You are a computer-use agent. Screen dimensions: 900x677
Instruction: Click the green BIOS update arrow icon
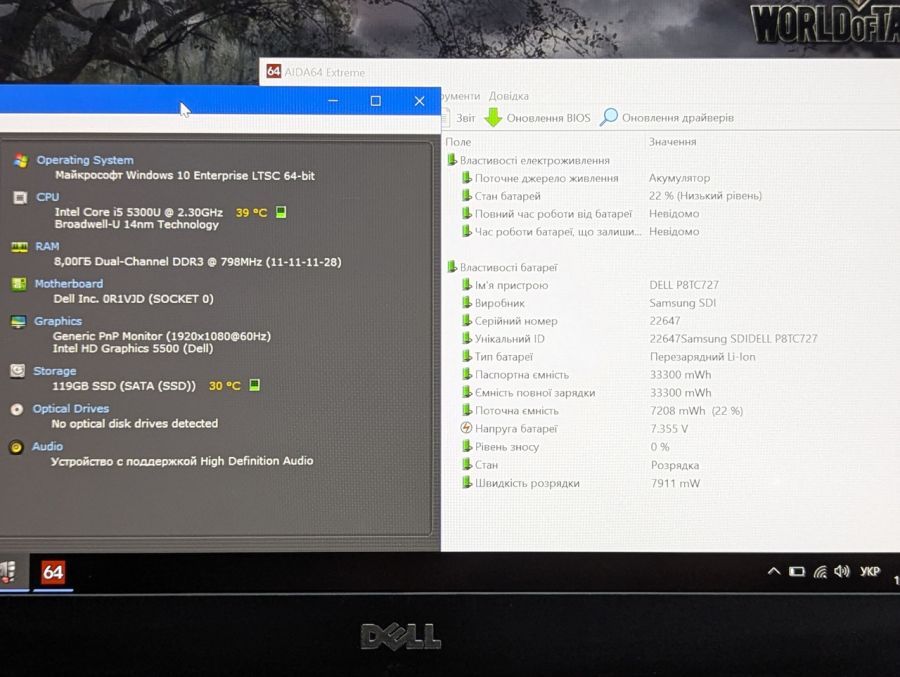click(493, 117)
